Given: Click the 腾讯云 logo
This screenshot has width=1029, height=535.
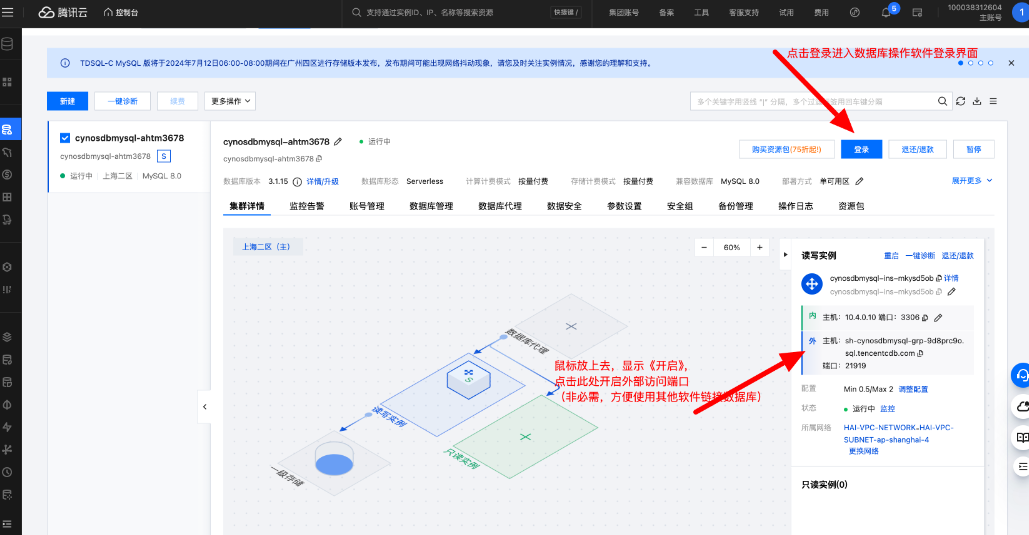Looking at the screenshot, I should click(x=63, y=12).
